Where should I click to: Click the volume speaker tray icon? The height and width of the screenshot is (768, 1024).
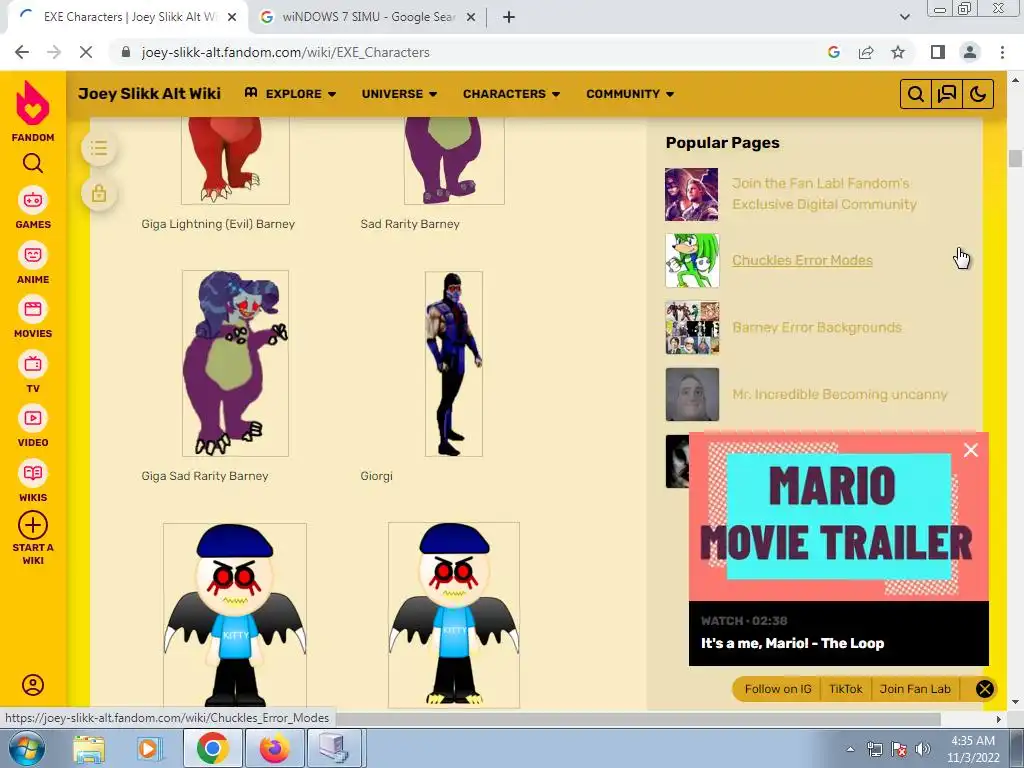coord(923,749)
